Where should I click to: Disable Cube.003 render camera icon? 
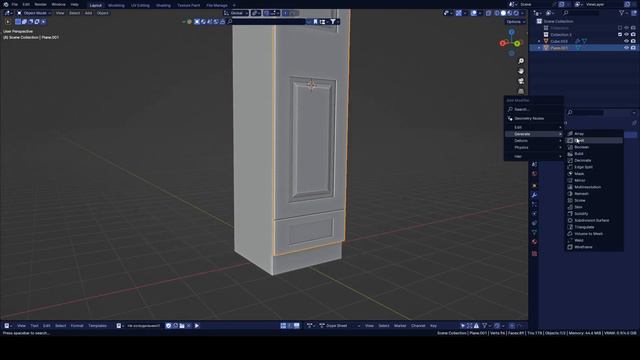[633, 41]
